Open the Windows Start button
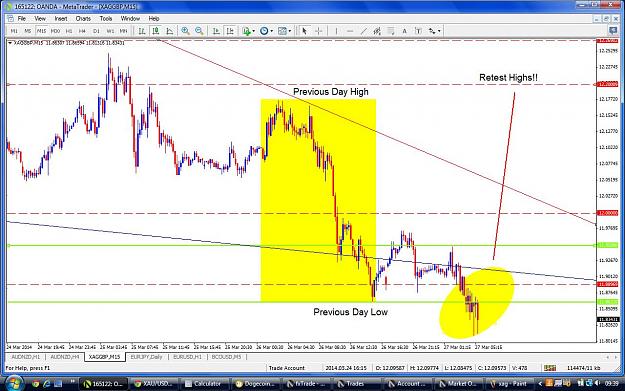 tap(14, 384)
